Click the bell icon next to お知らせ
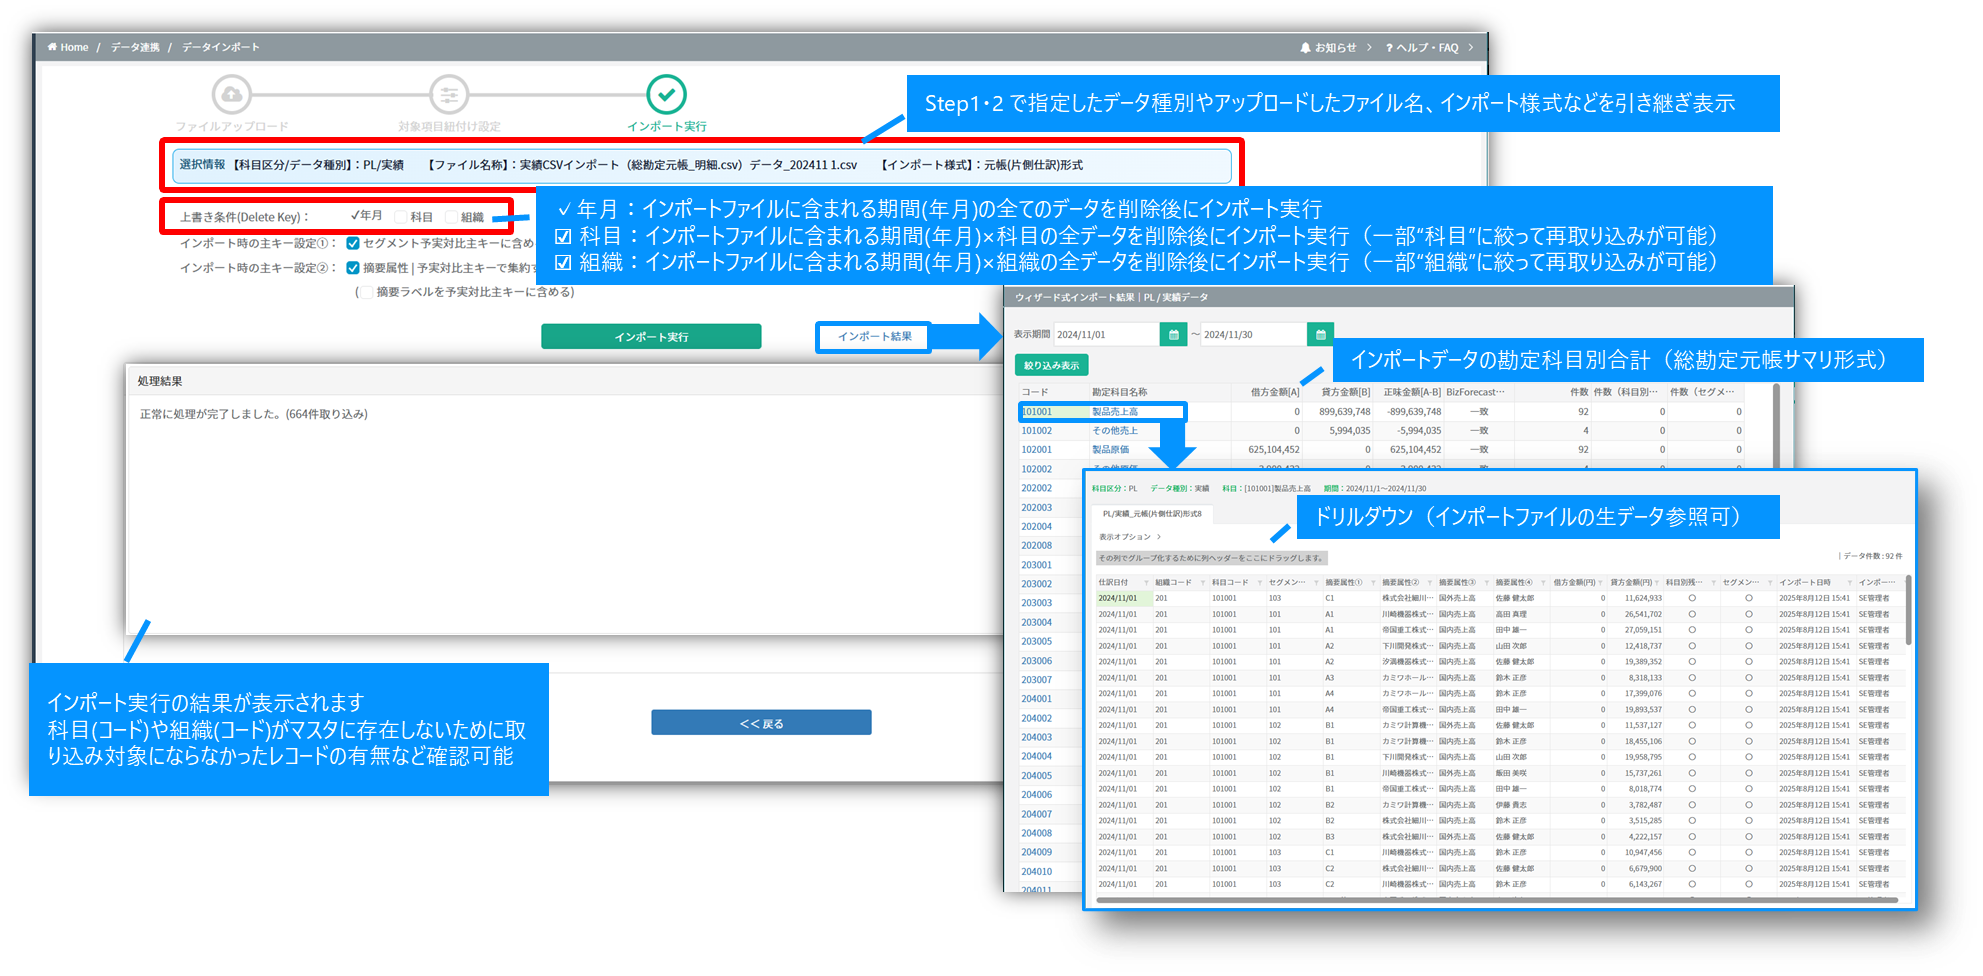 point(1305,48)
